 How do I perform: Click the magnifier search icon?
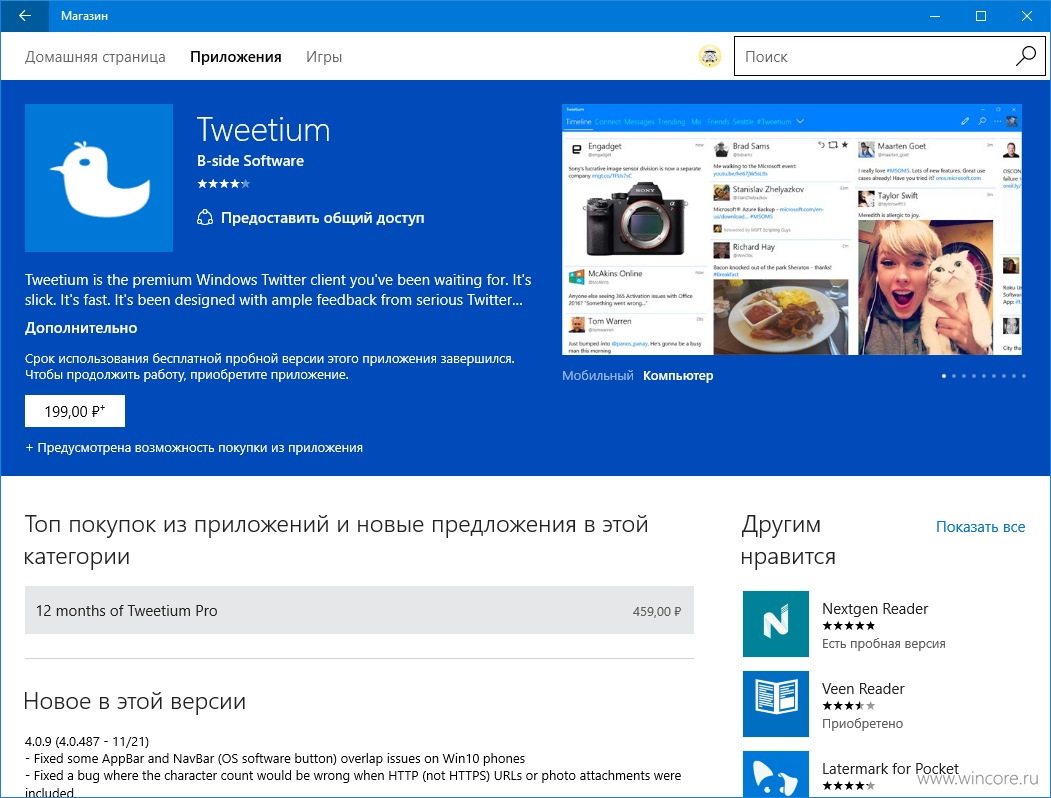pyautogui.click(x=1026, y=56)
